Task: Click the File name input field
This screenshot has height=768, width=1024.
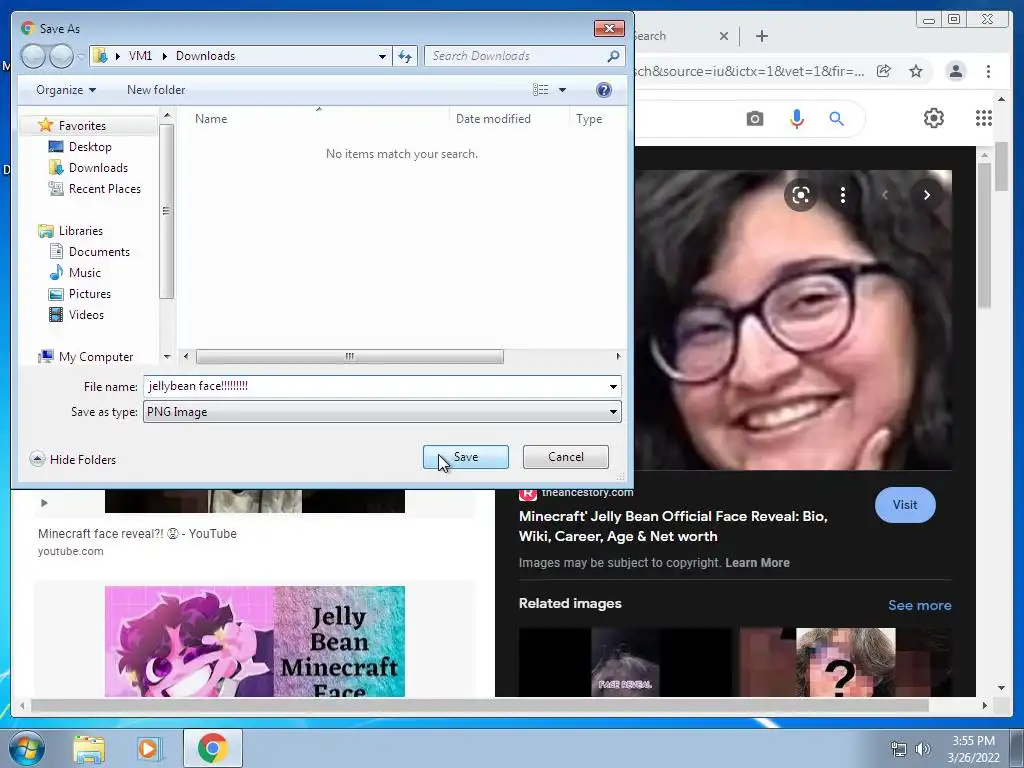Action: [376, 387]
